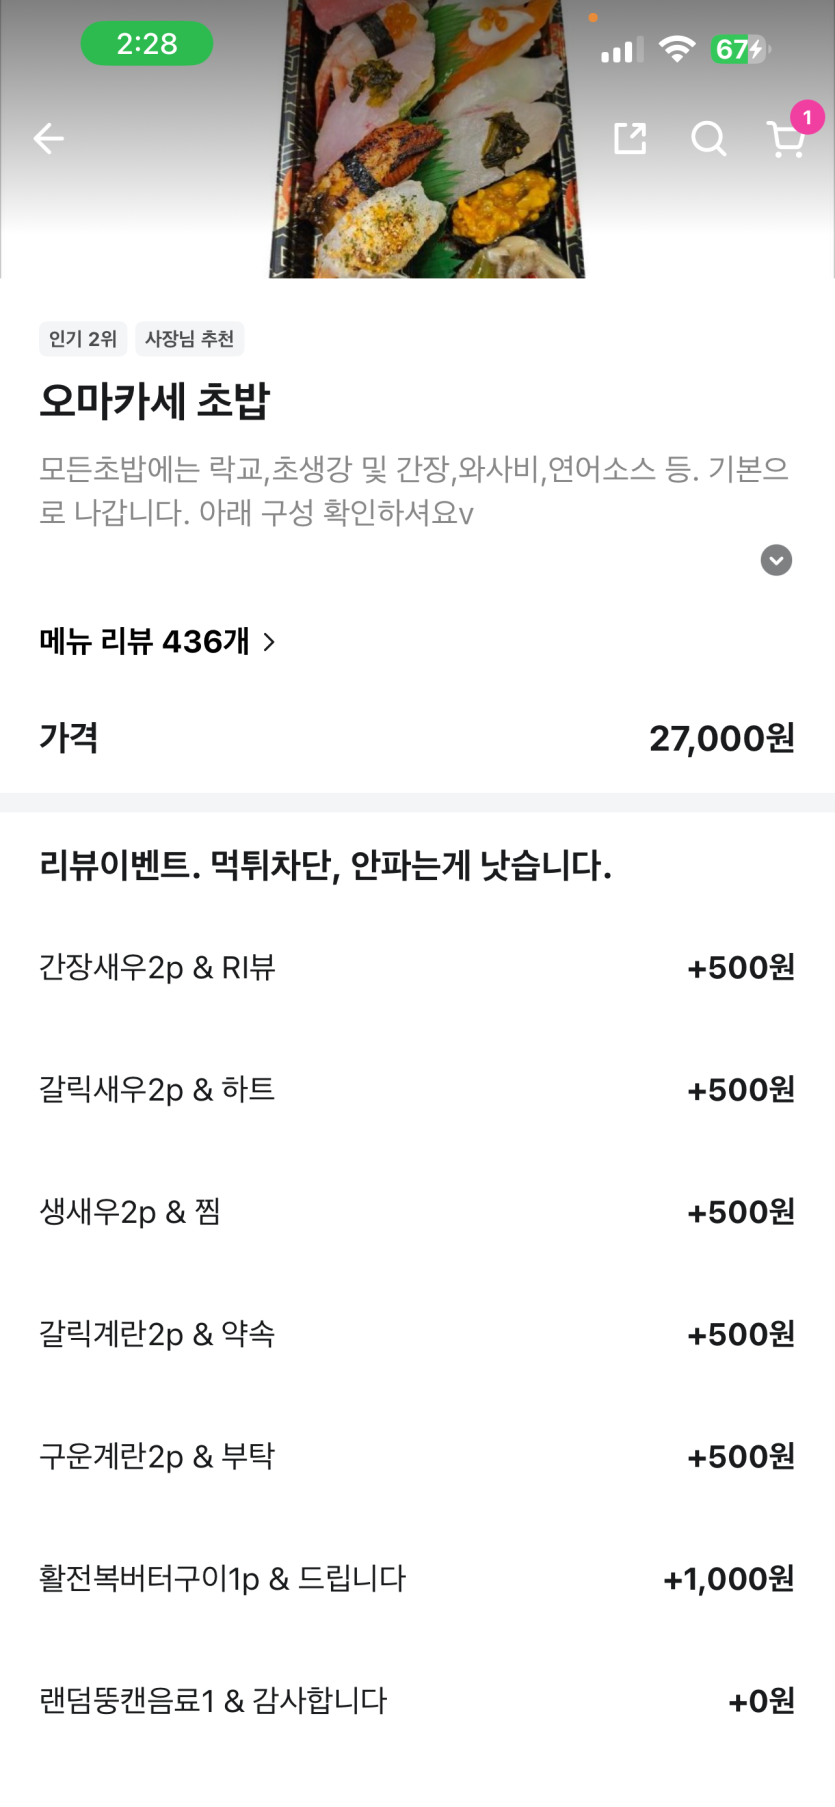Tap the chevron next to 메뉴 리뷰

[269, 642]
